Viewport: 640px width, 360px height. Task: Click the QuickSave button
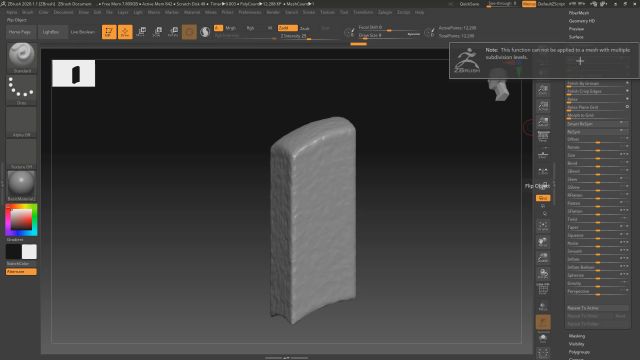point(469,4)
